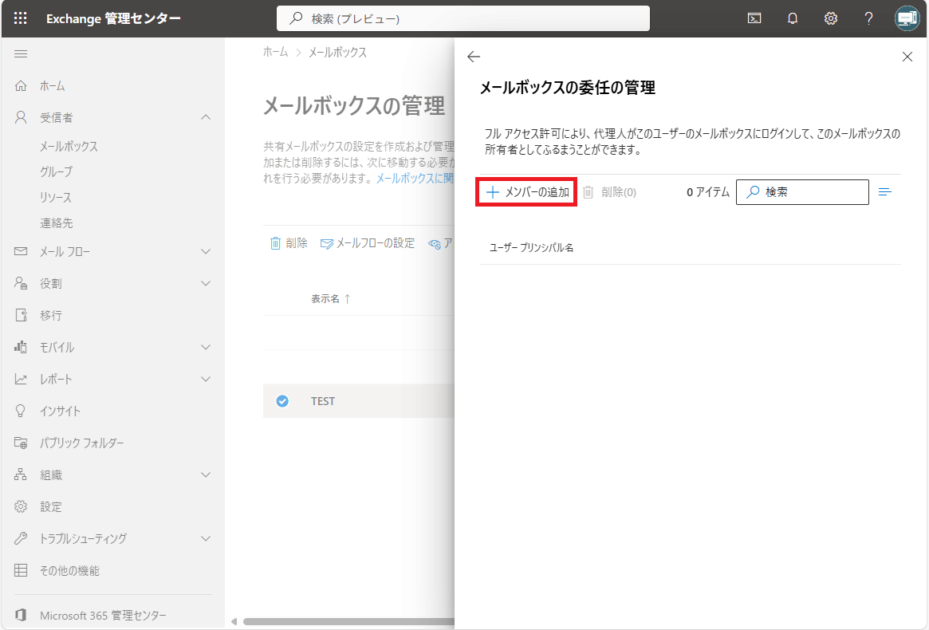This screenshot has height=630, width=929.
Task: Click the 0 アイテム count label
Action: (708, 192)
